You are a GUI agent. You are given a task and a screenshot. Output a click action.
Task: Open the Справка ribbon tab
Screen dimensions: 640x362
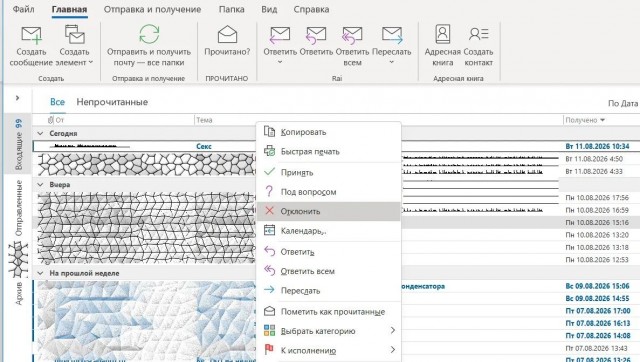(x=311, y=9)
